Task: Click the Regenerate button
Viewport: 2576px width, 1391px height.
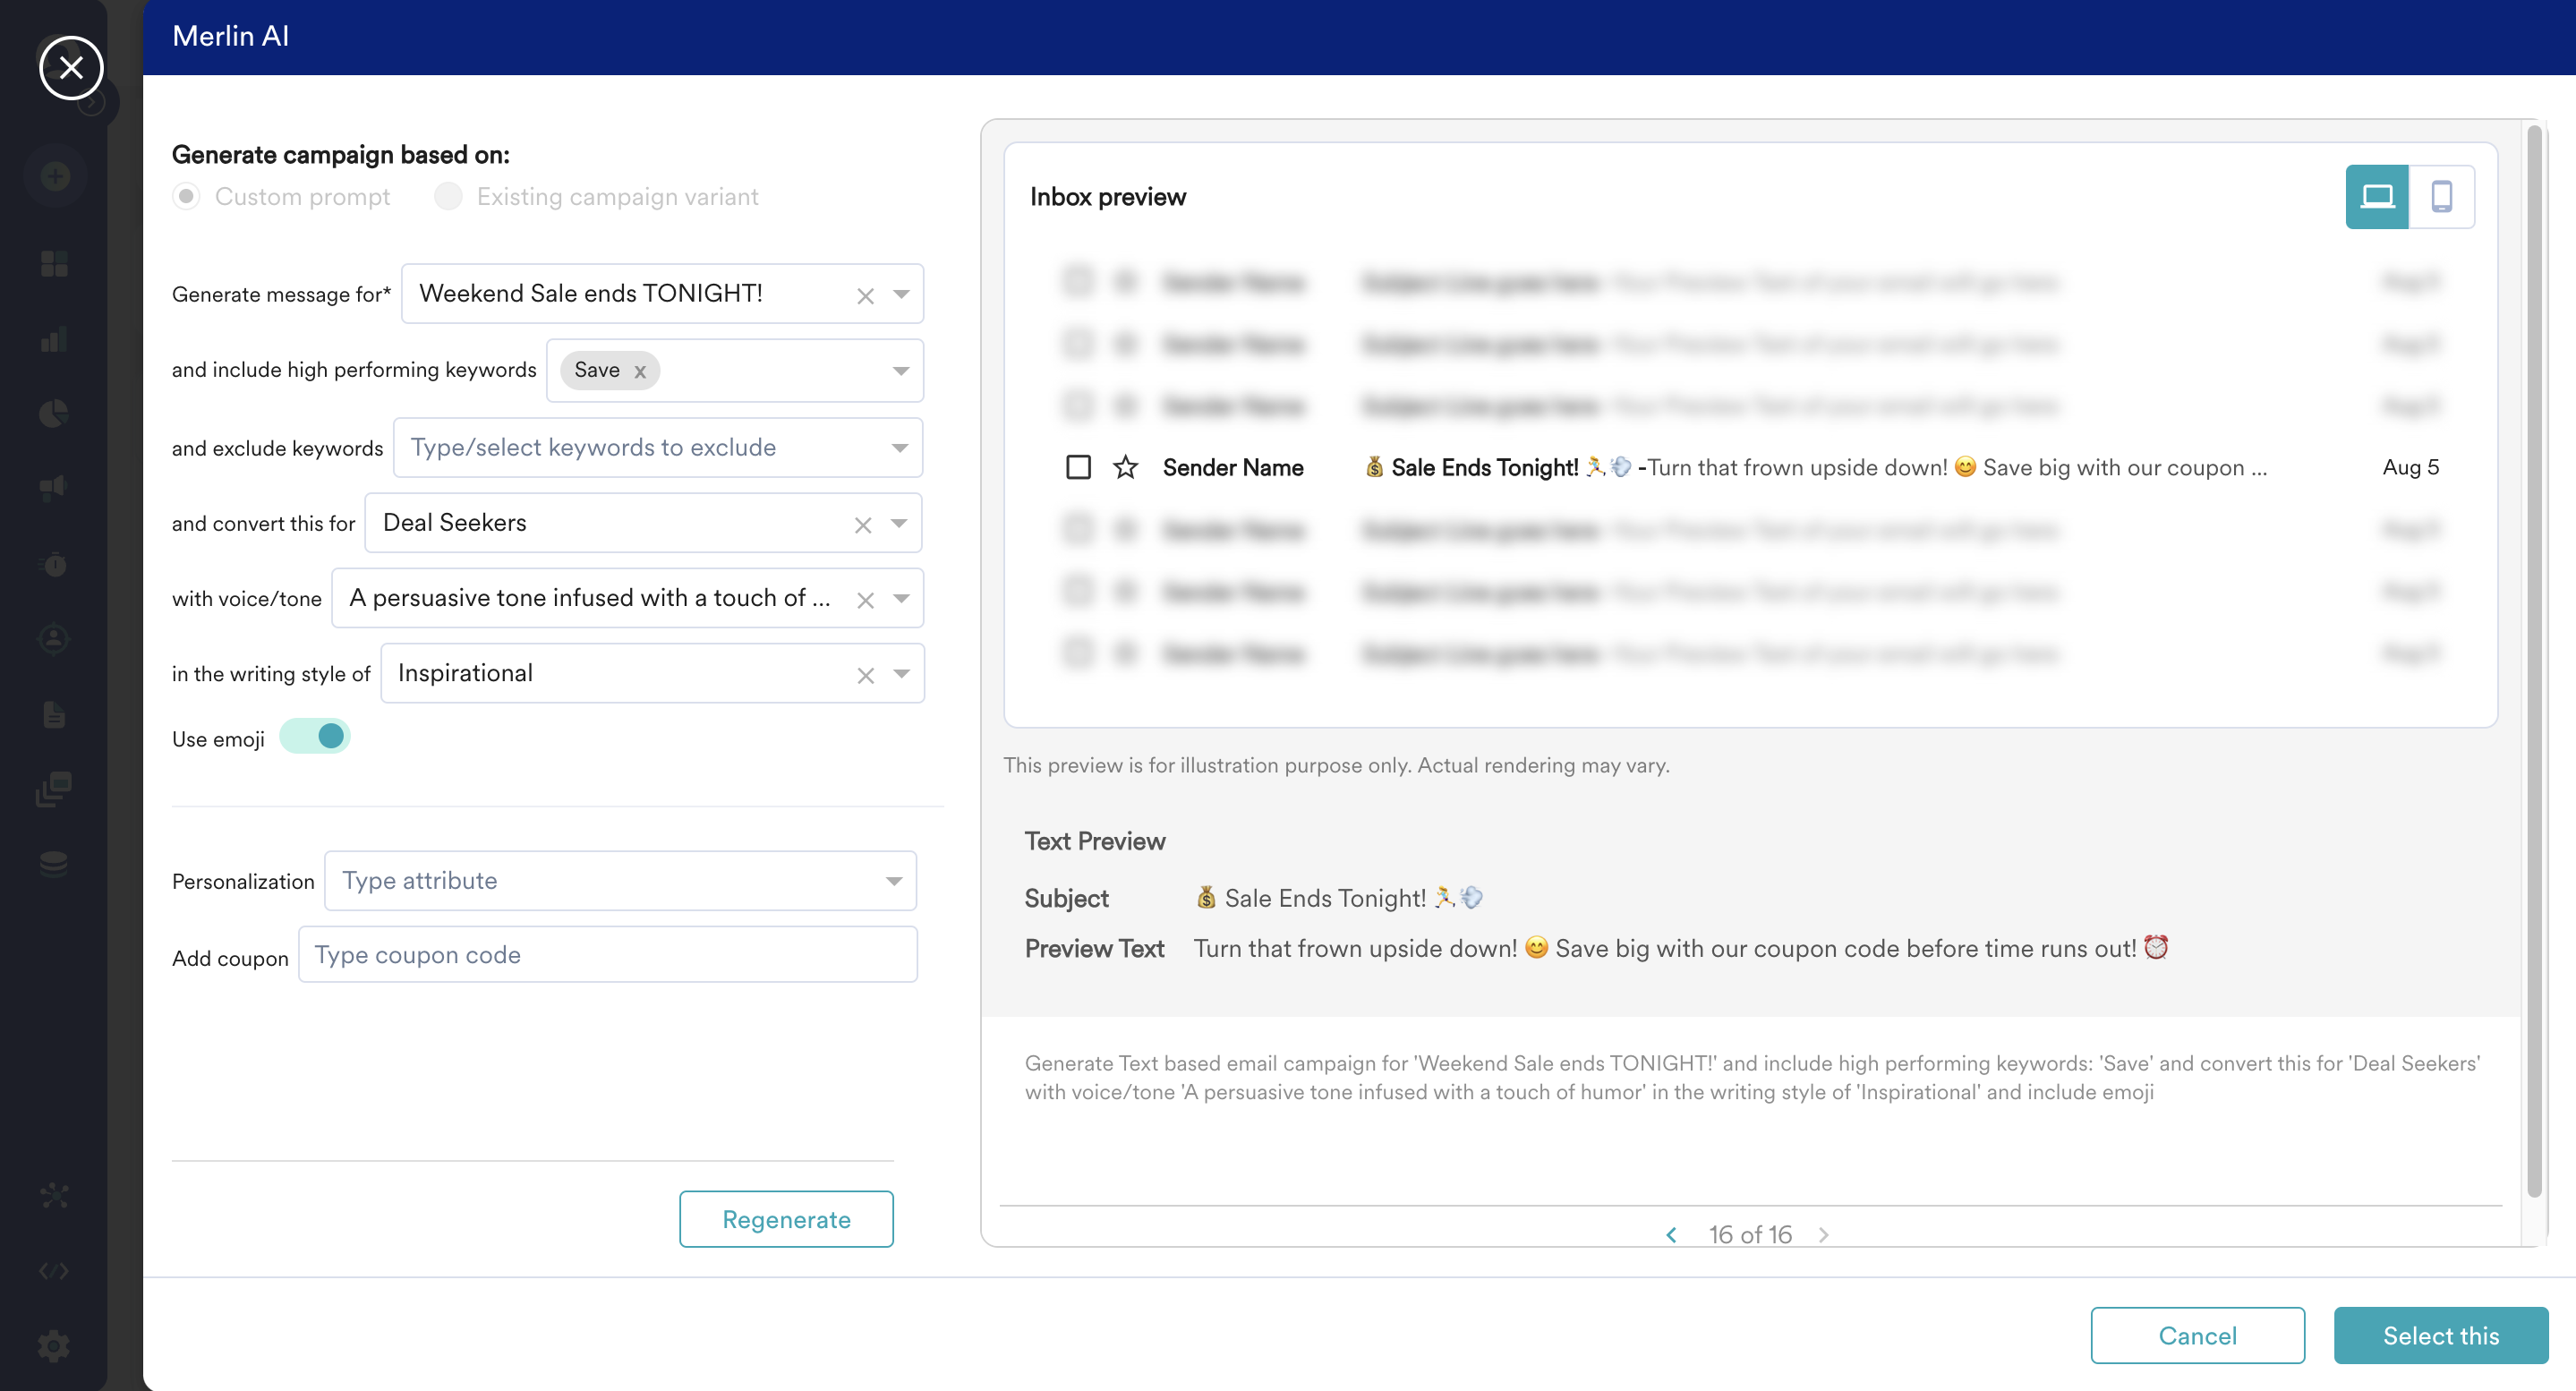Action: [786, 1219]
